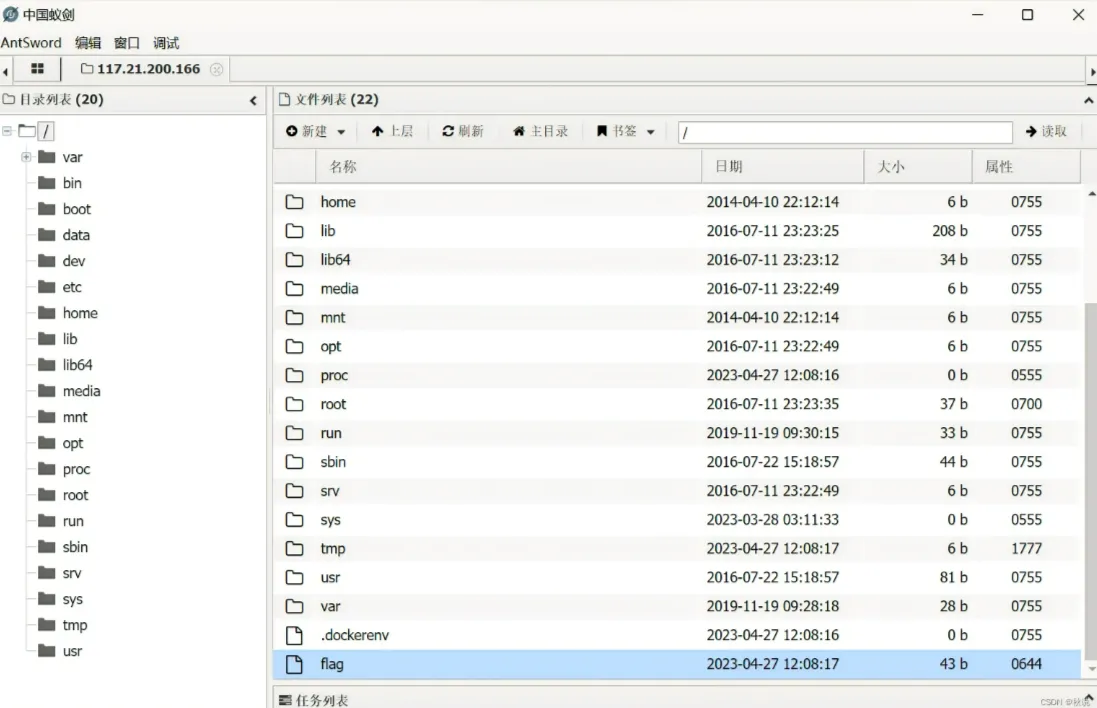Expand the 任务列表 panel arrow
Screen dimensions: 1097x708
(x=1089, y=698)
